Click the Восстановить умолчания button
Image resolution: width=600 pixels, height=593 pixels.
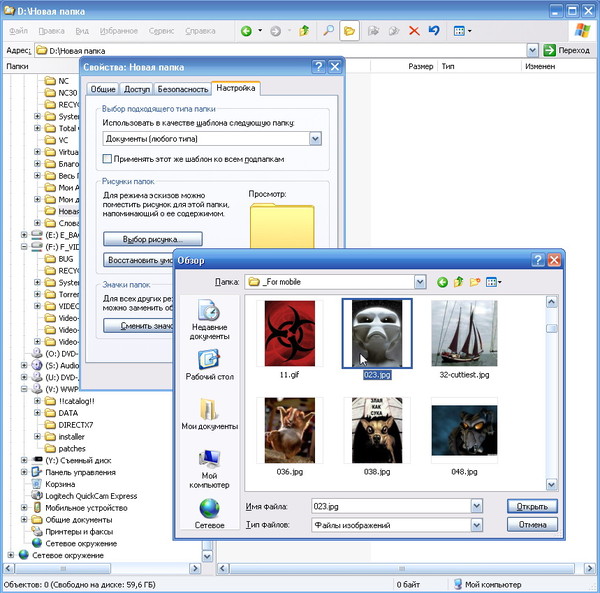pyautogui.click(x=138, y=260)
